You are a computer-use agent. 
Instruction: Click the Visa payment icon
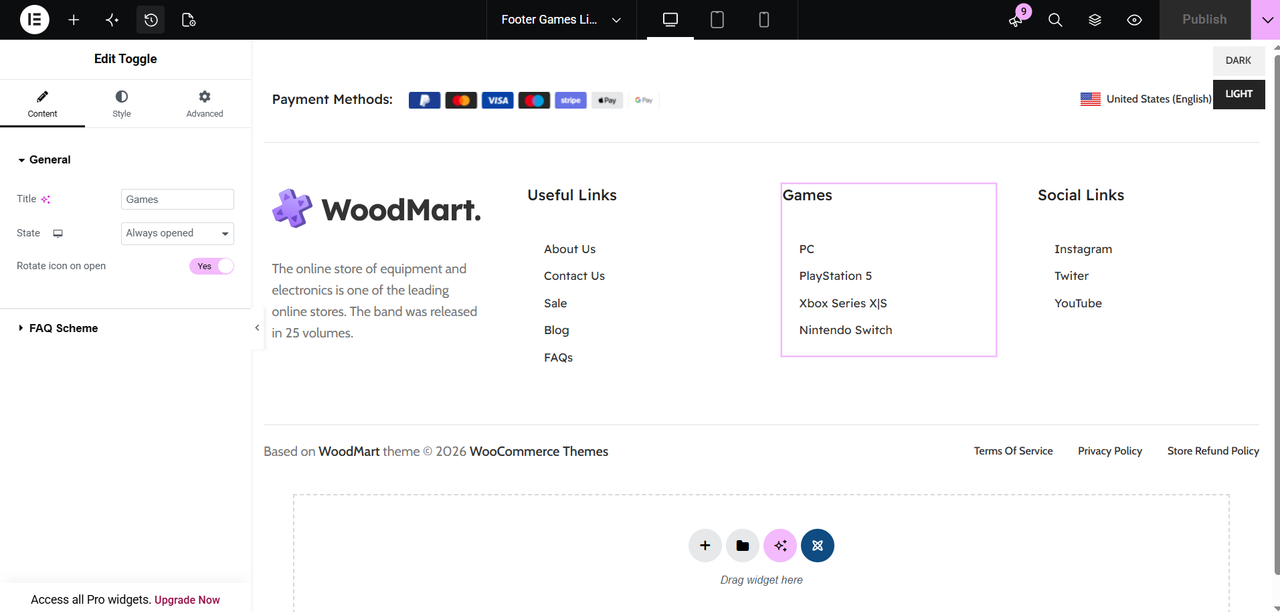pyautogui.click(x=497, y=100)
